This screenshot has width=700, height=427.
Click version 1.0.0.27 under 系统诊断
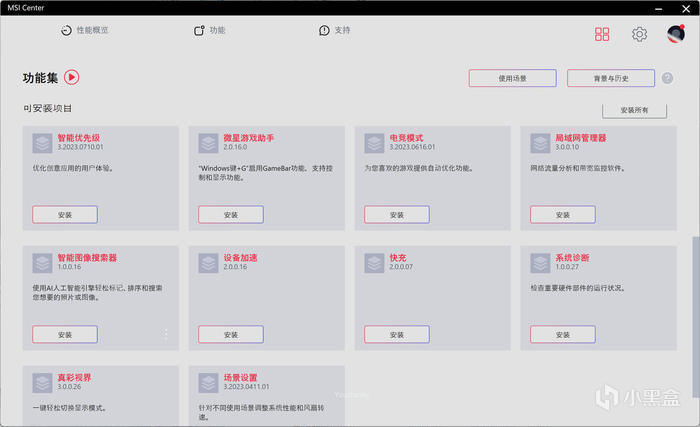click(x=567, y=267)
